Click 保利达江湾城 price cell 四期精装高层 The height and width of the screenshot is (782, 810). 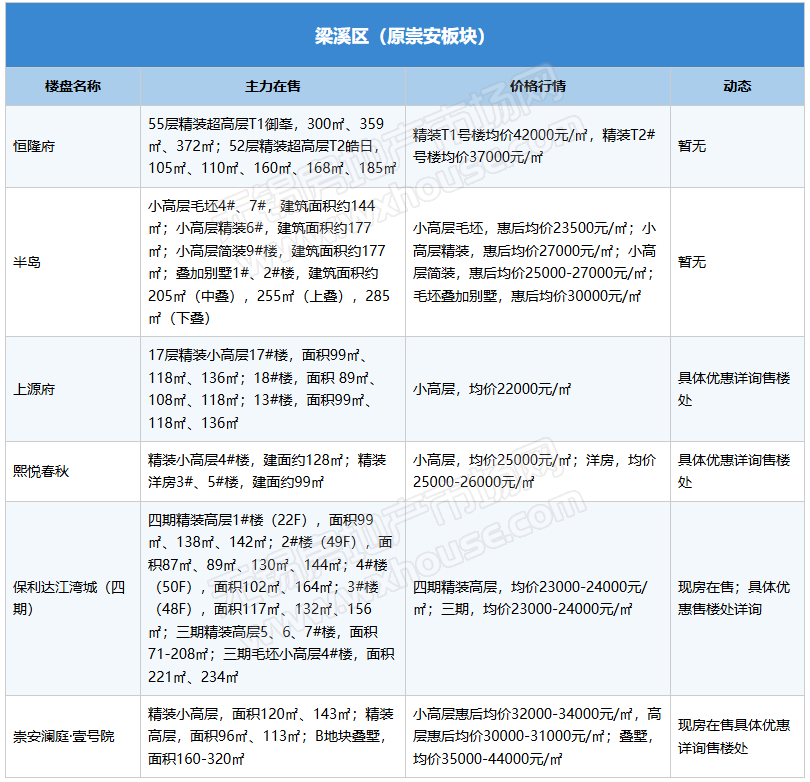[537, 598]
